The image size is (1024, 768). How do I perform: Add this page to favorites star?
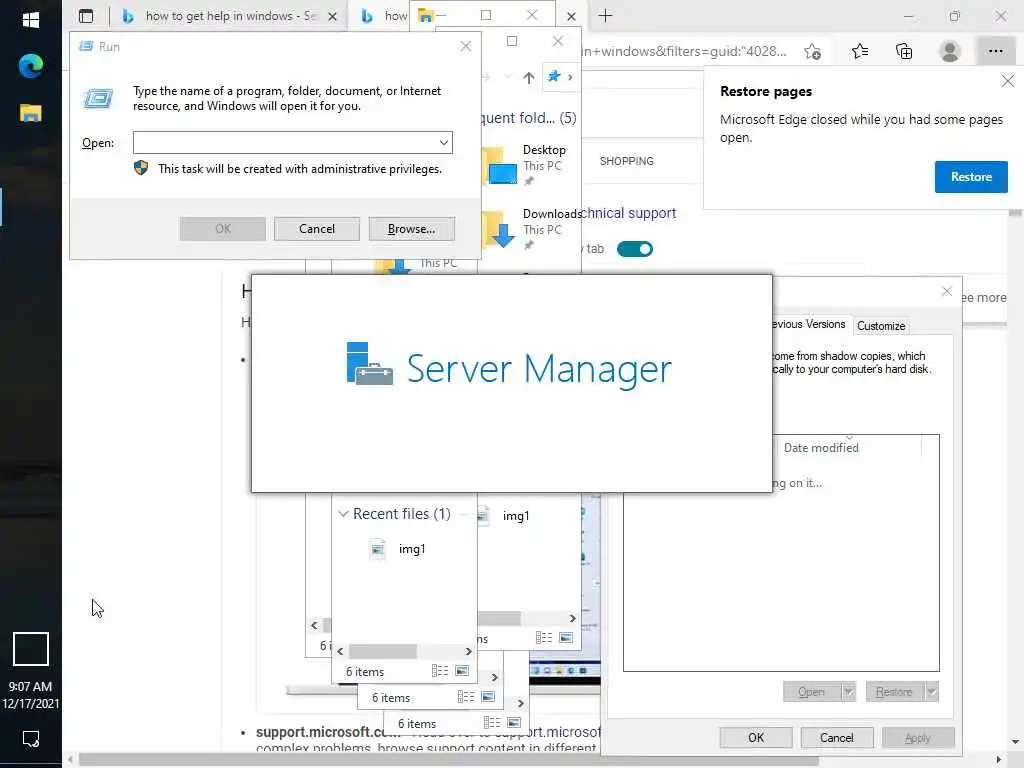[x=812, y=51]
